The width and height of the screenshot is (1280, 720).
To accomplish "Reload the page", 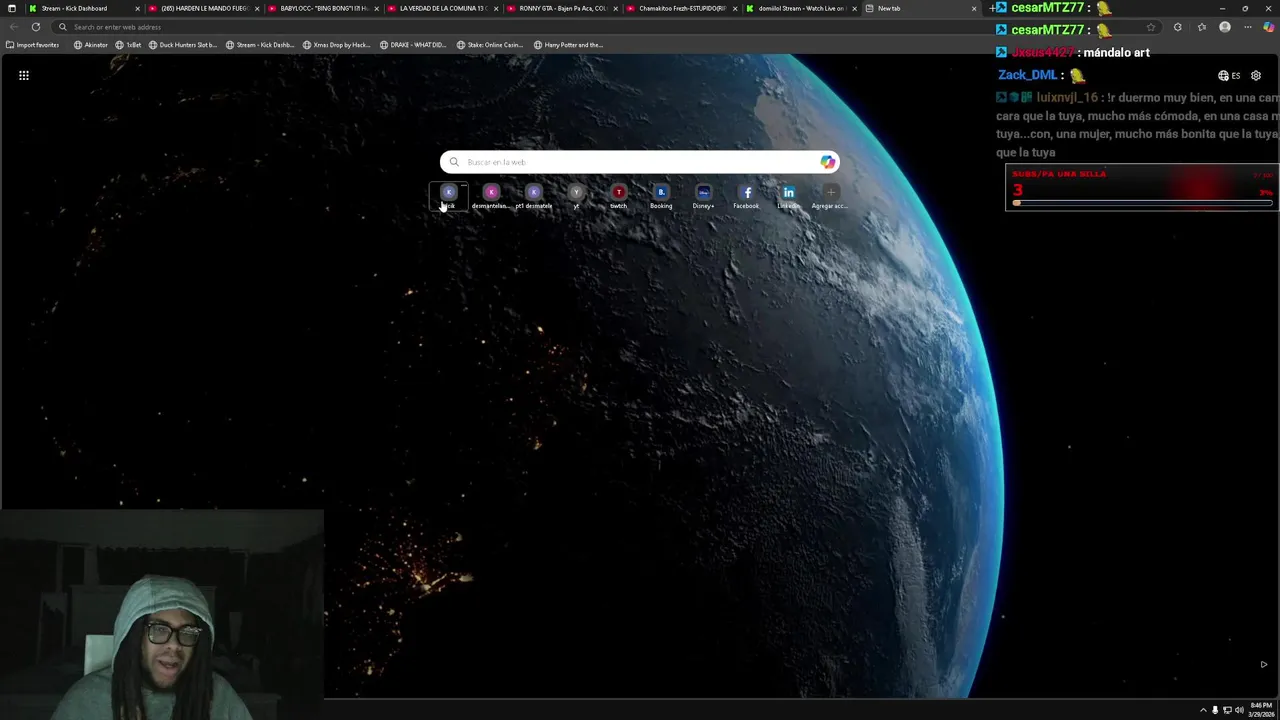I will (x=36, y=27).
